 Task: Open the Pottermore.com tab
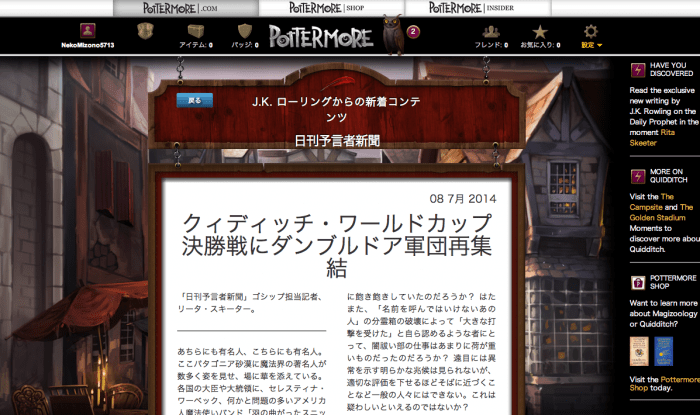[185, 8]
